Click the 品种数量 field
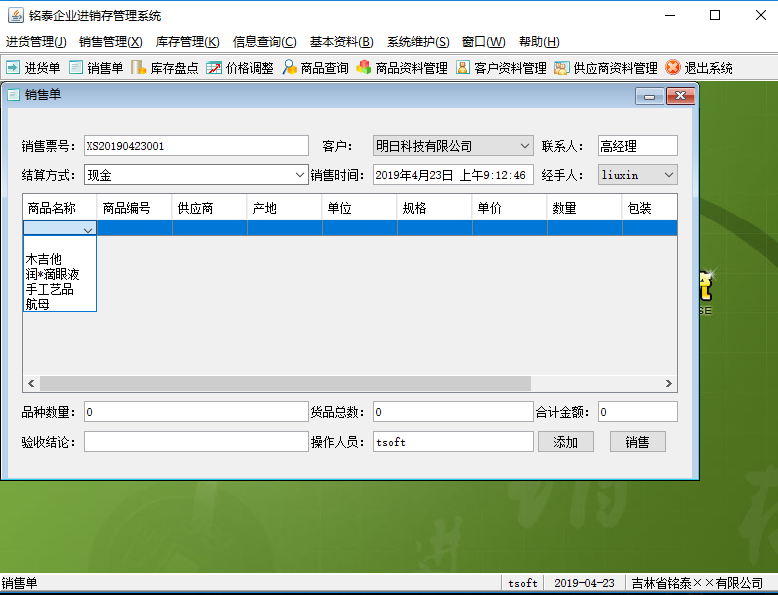778x595 pixels. coord(196,412)
